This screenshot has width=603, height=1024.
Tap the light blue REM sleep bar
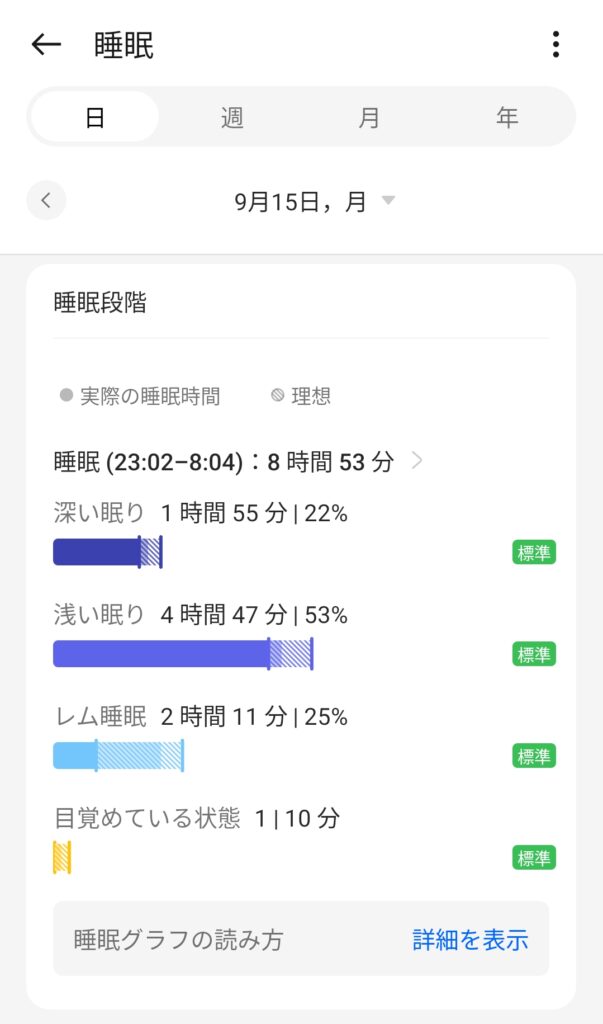point(75,756)
